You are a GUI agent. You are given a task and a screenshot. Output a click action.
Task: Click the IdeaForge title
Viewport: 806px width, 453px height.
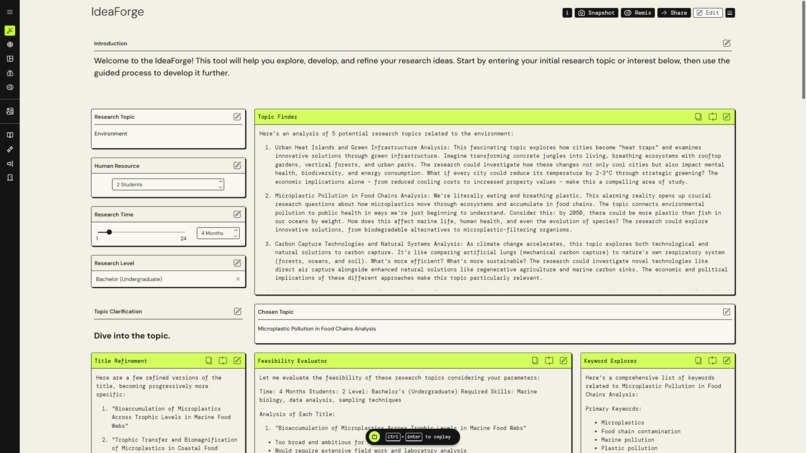tap(117, 12)
